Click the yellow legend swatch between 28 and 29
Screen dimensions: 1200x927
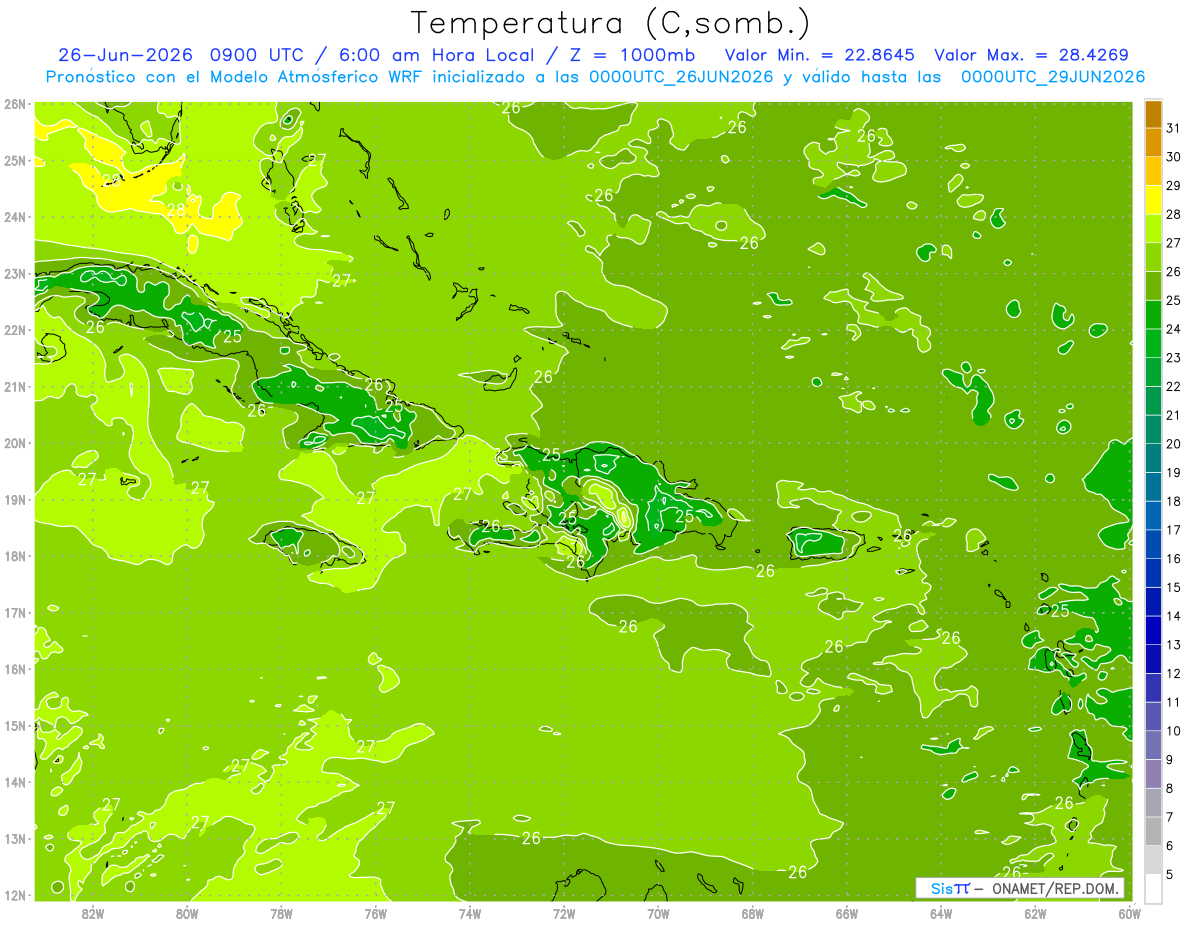click(1153, 200)
